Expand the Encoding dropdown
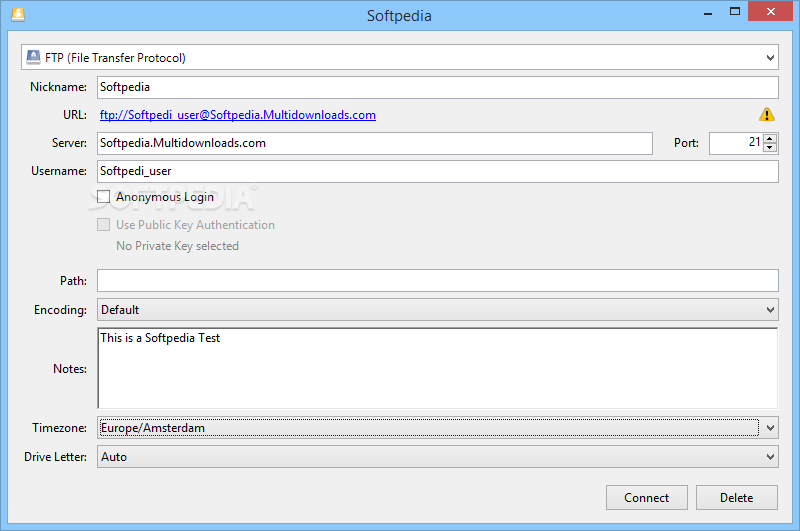The image size is (800, 531). pos(438,310)
